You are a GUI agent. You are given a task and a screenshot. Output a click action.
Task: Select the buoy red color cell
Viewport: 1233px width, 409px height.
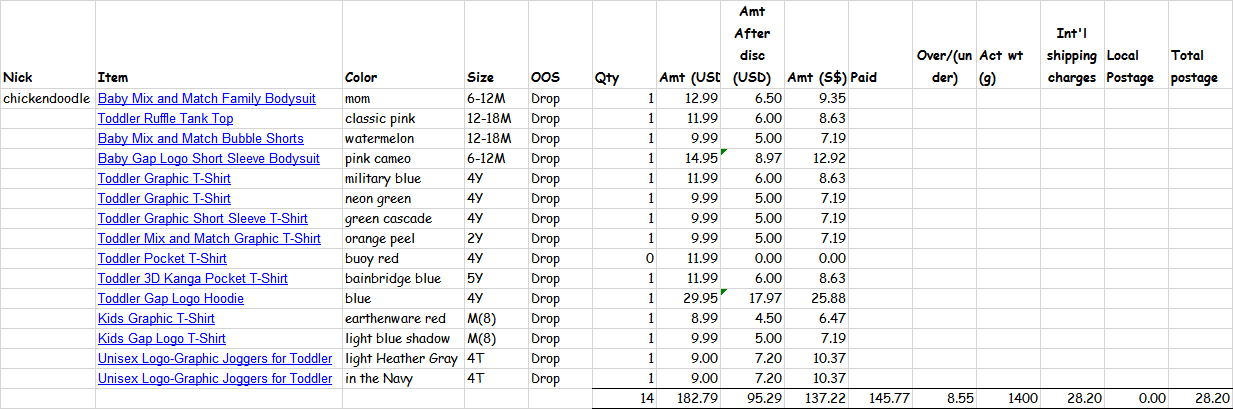pos(402,259)
